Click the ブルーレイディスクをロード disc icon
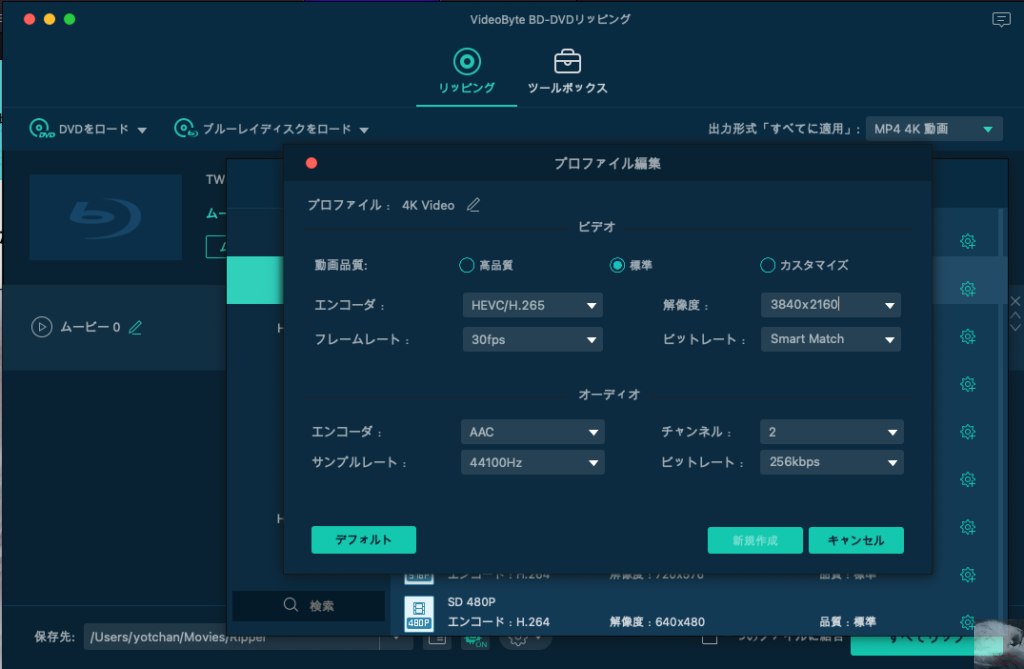This screenshot has width=1024, height=669. point(186,129)
